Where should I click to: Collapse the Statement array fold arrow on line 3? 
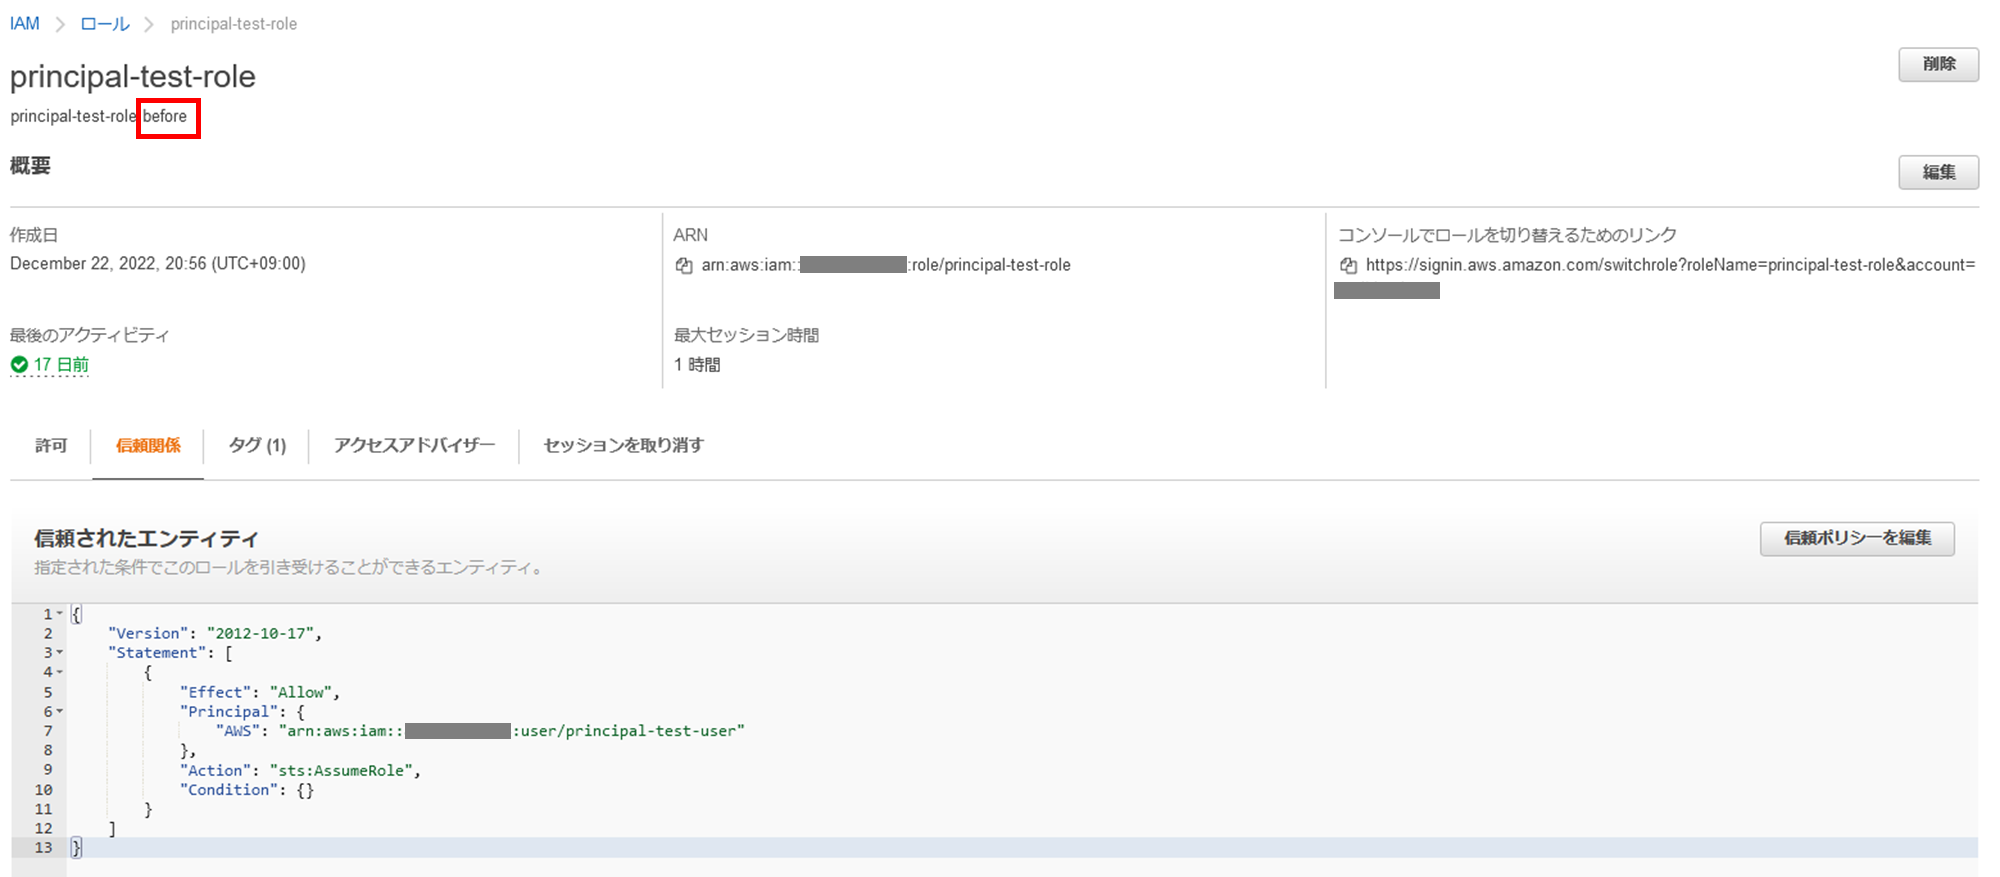coord(60,653)
